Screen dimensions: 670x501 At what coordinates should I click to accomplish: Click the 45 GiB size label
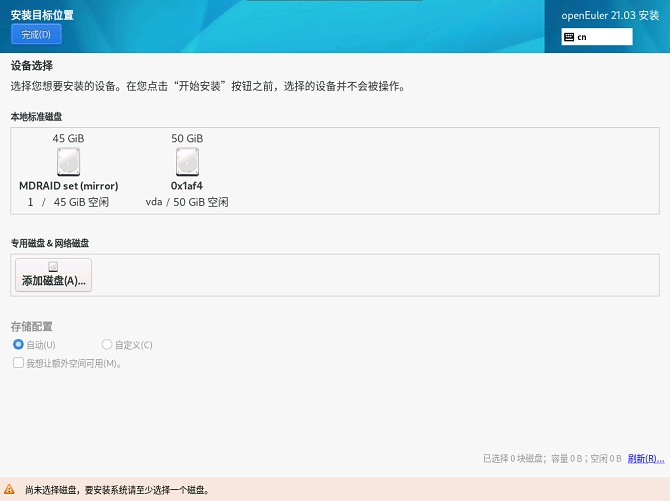(x=68, y=138)
